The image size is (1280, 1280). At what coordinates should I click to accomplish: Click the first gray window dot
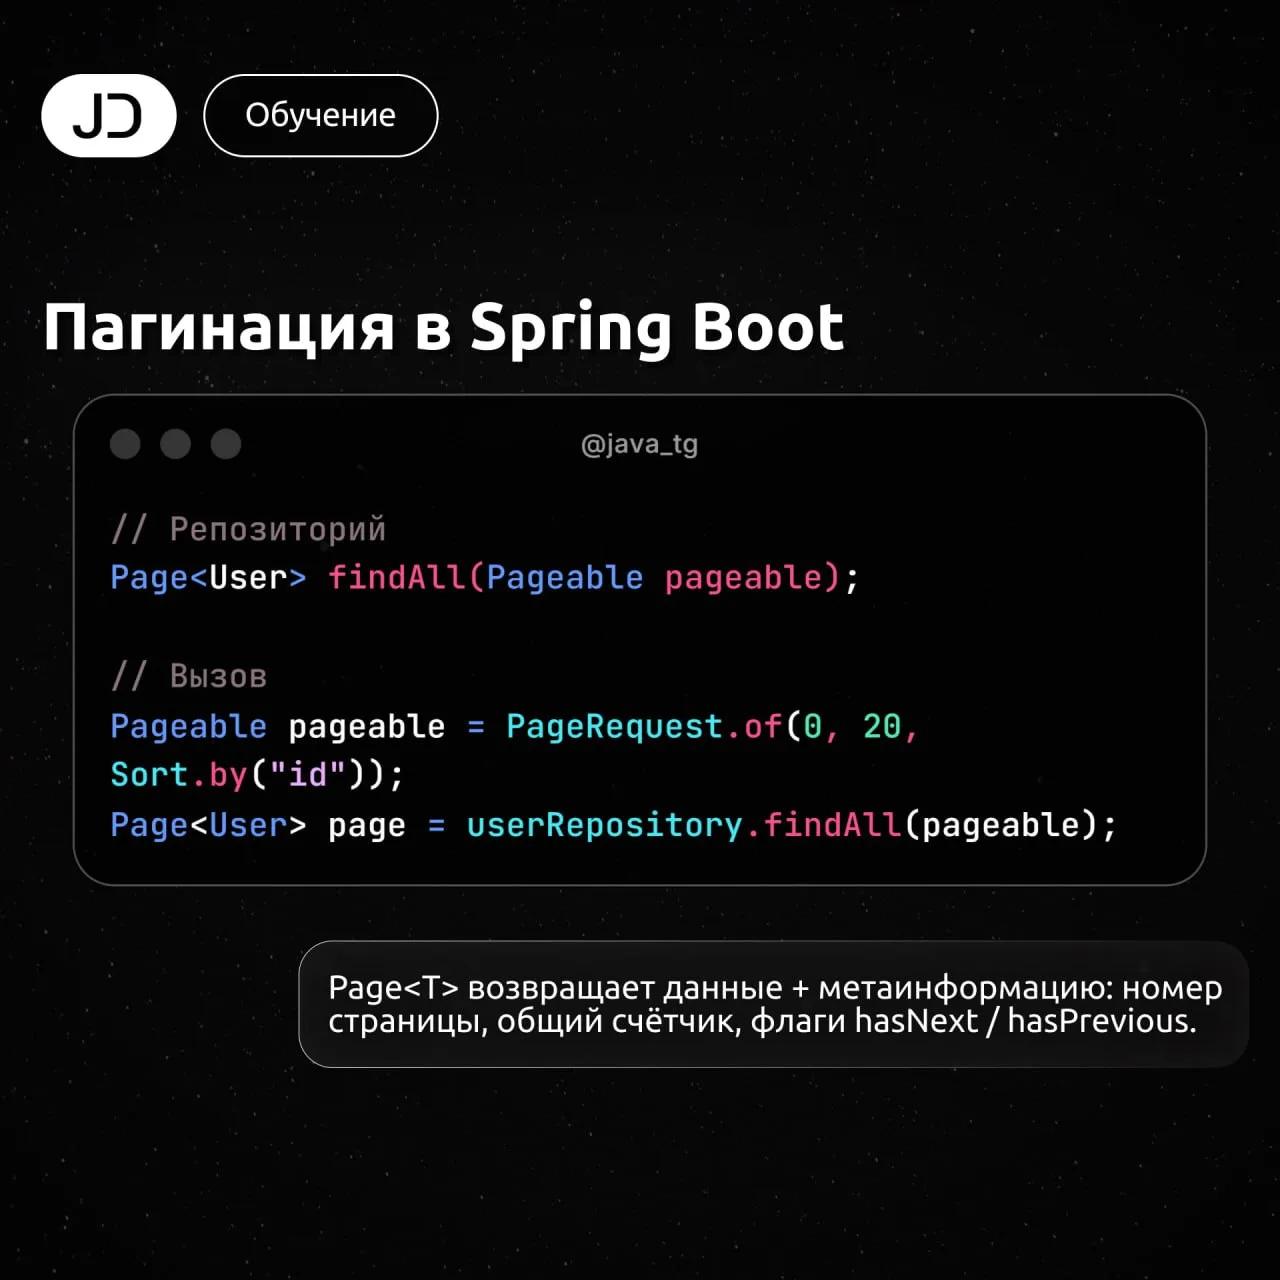click(x=125, y=444)
